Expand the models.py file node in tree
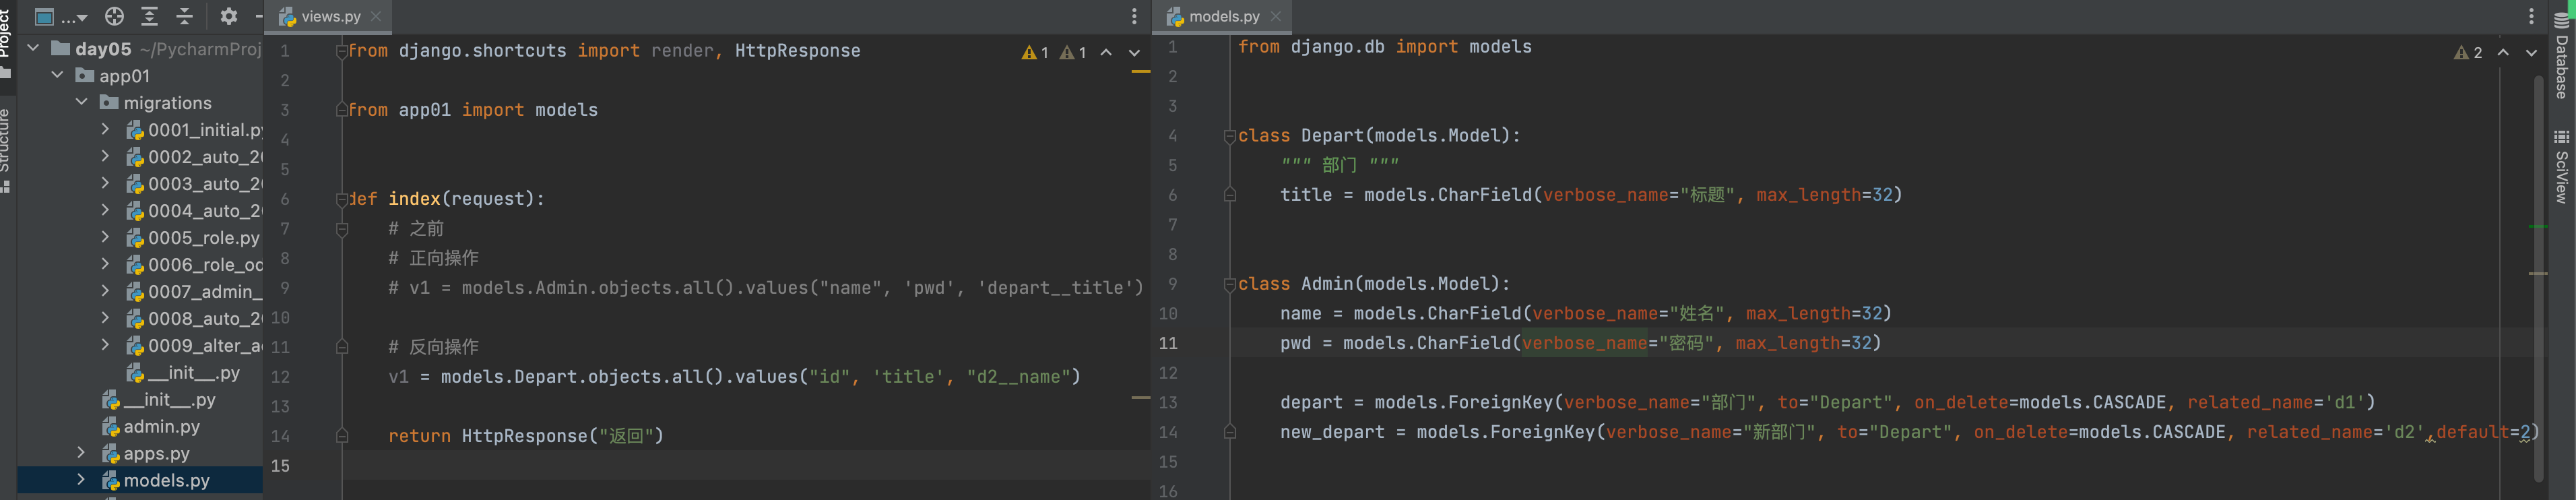2576x500 pixels. tap(82, 480)
